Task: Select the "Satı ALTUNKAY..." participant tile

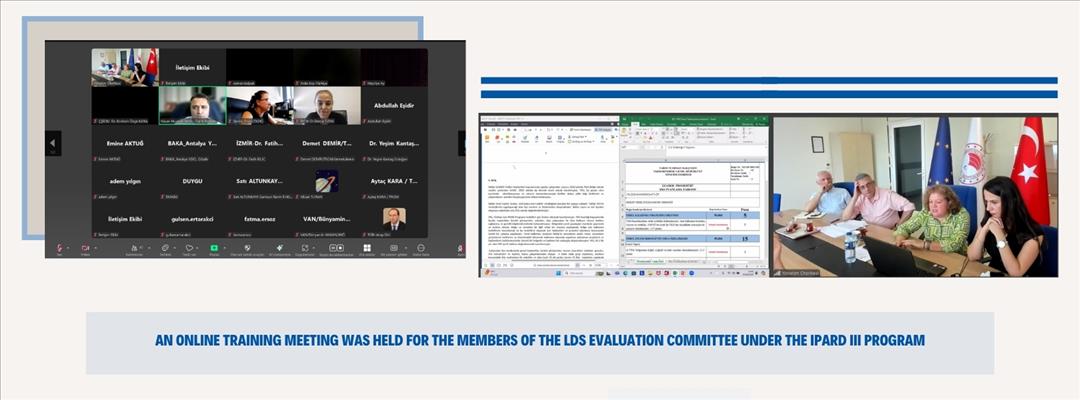Action: tap(260, 182)
